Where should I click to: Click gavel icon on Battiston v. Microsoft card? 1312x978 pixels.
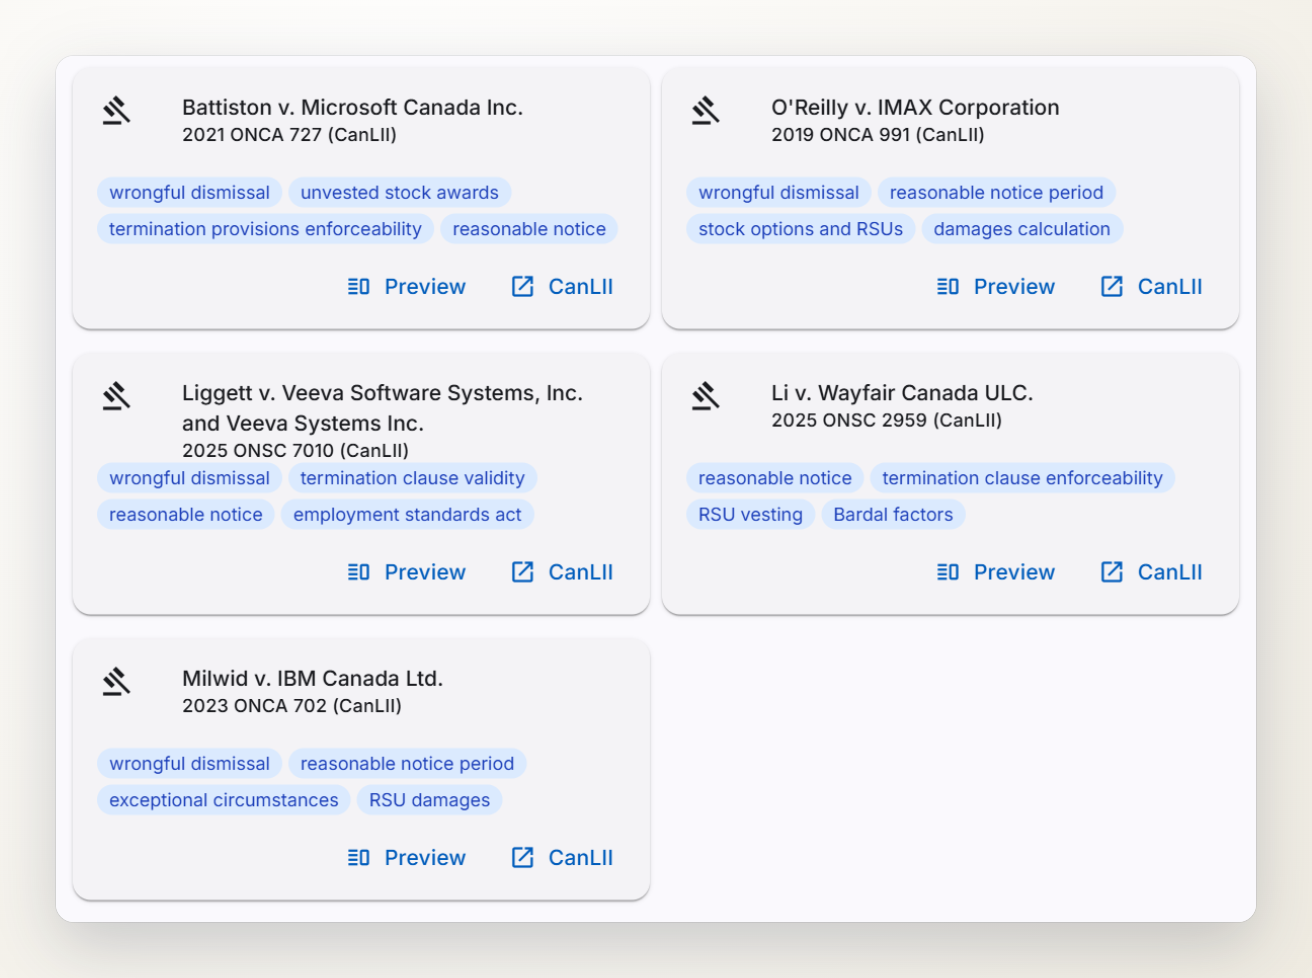tap(117, 110)
